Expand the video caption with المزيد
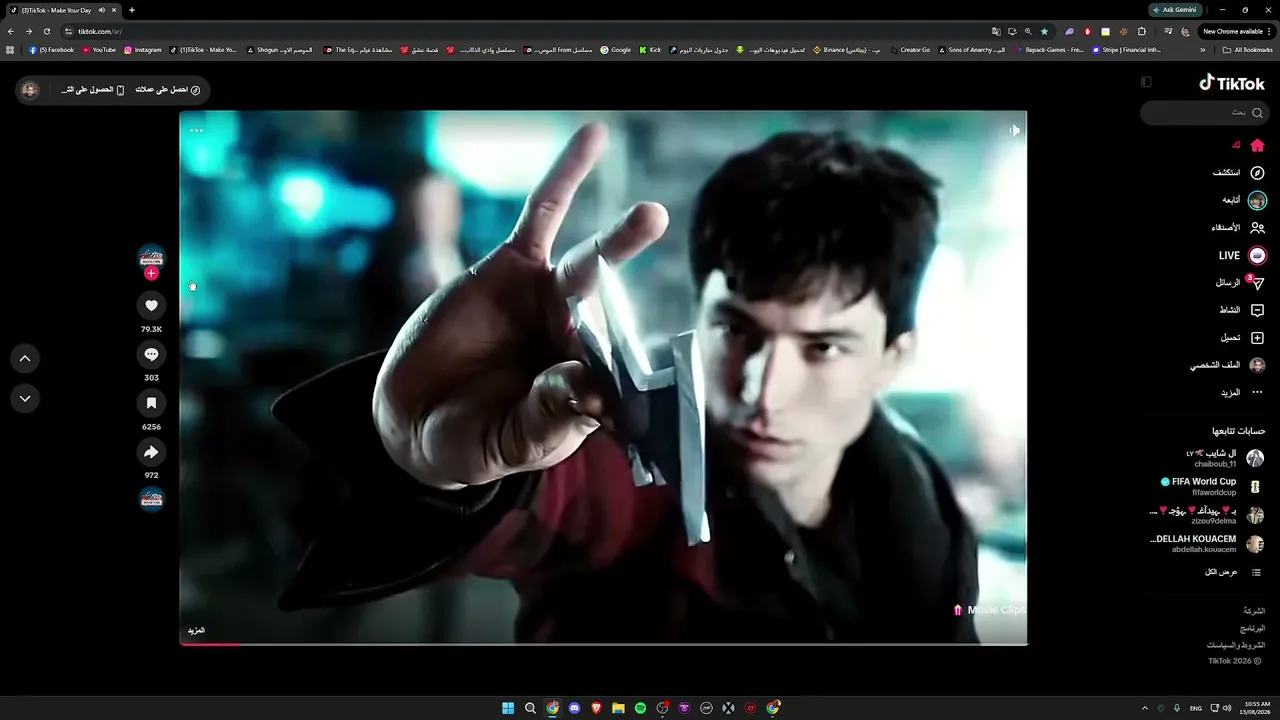1280x720 pixels. pyautogui.click(x=196, y=631)
